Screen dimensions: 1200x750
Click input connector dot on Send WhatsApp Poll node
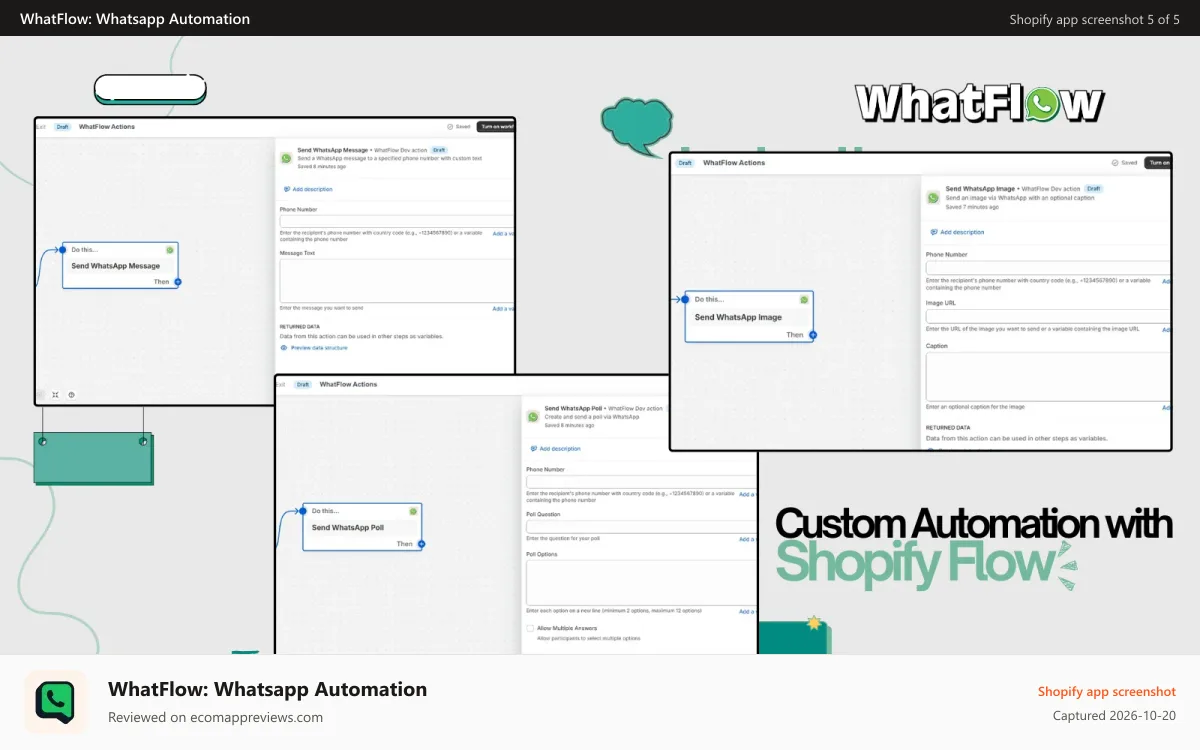tap(303, 510)
